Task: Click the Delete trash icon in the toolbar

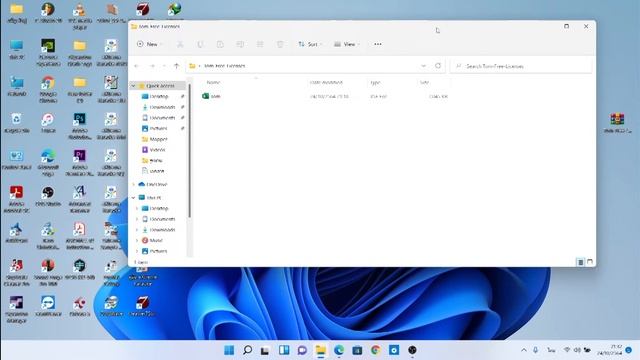Action: click(280, 44)
